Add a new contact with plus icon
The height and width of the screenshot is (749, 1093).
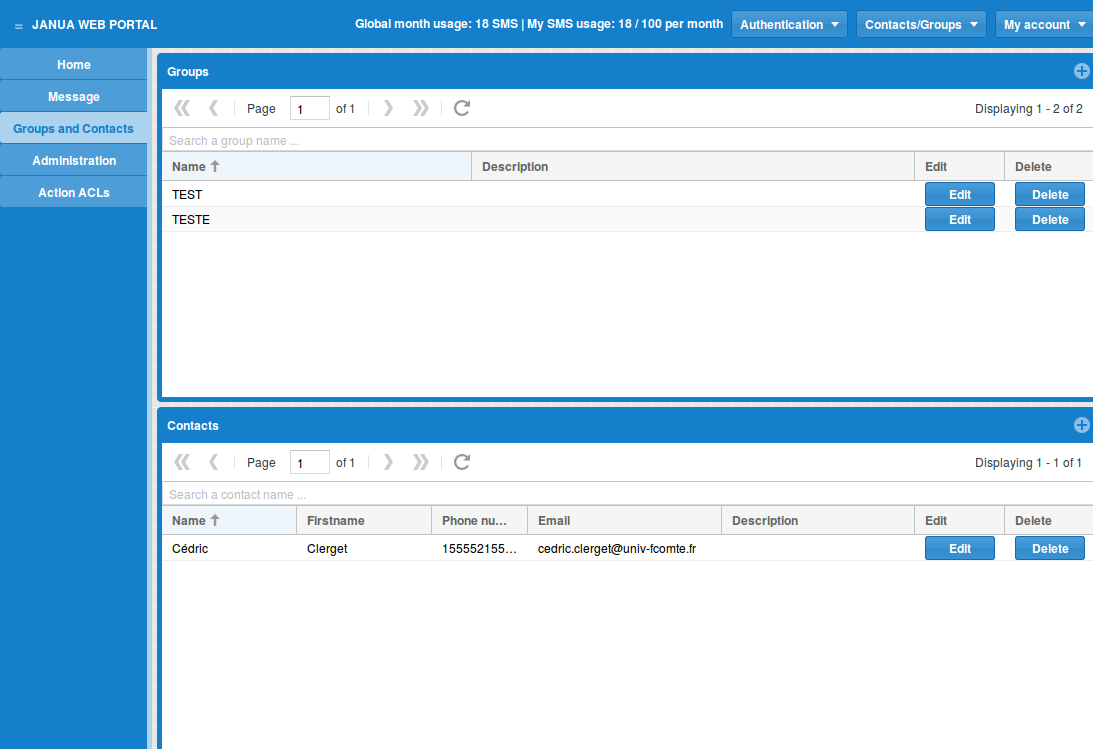[1081, 425]
